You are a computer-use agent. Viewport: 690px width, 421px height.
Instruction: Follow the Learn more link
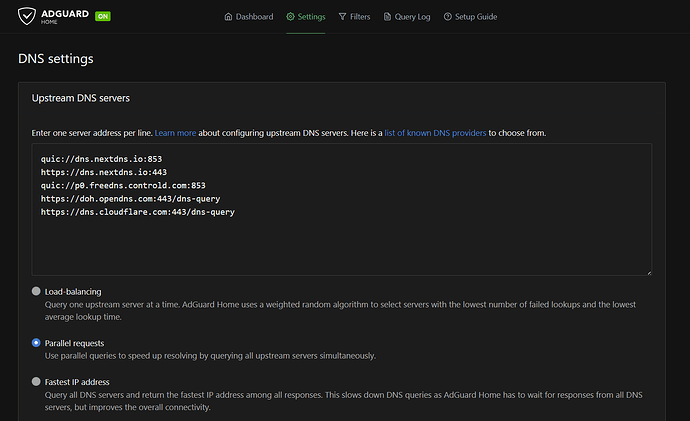175,133
